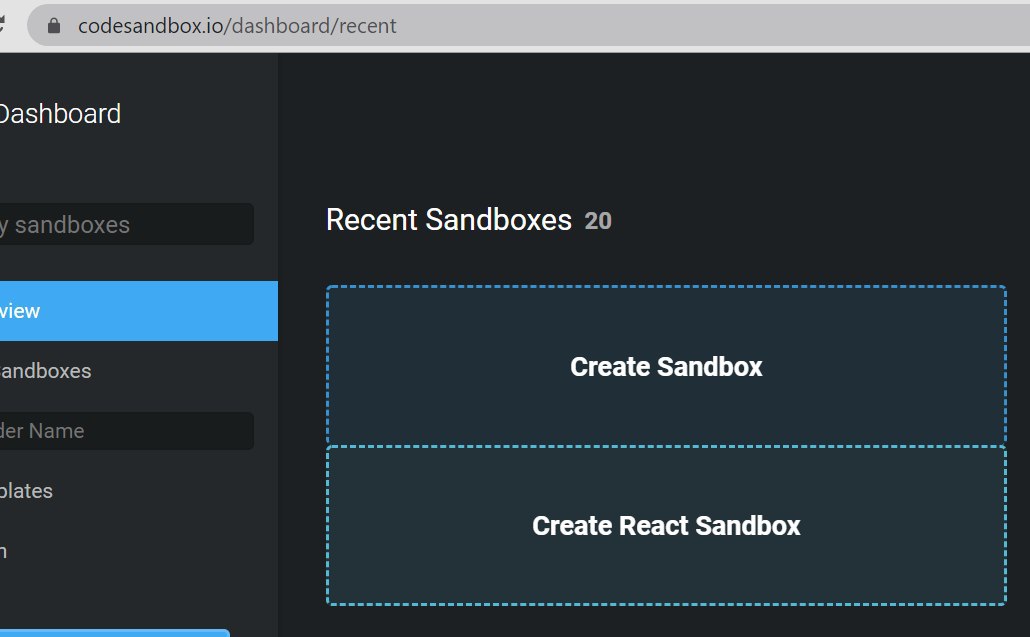Image resolution: width=1030 pixels, height=637 pixels.
Task: Click the empty area above Recent Sandboxes
Action: [654, 125]
